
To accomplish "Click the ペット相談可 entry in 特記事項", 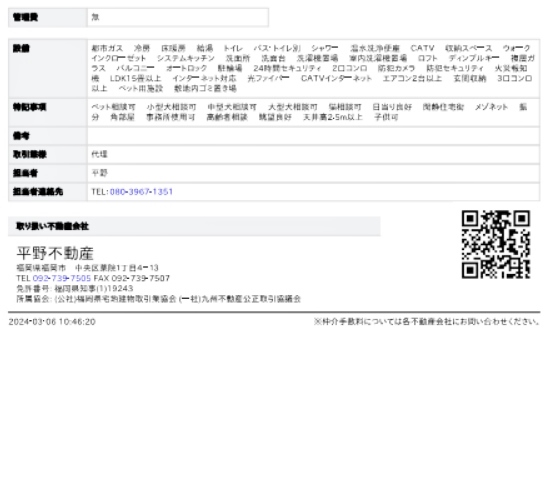I will (113, 107).
